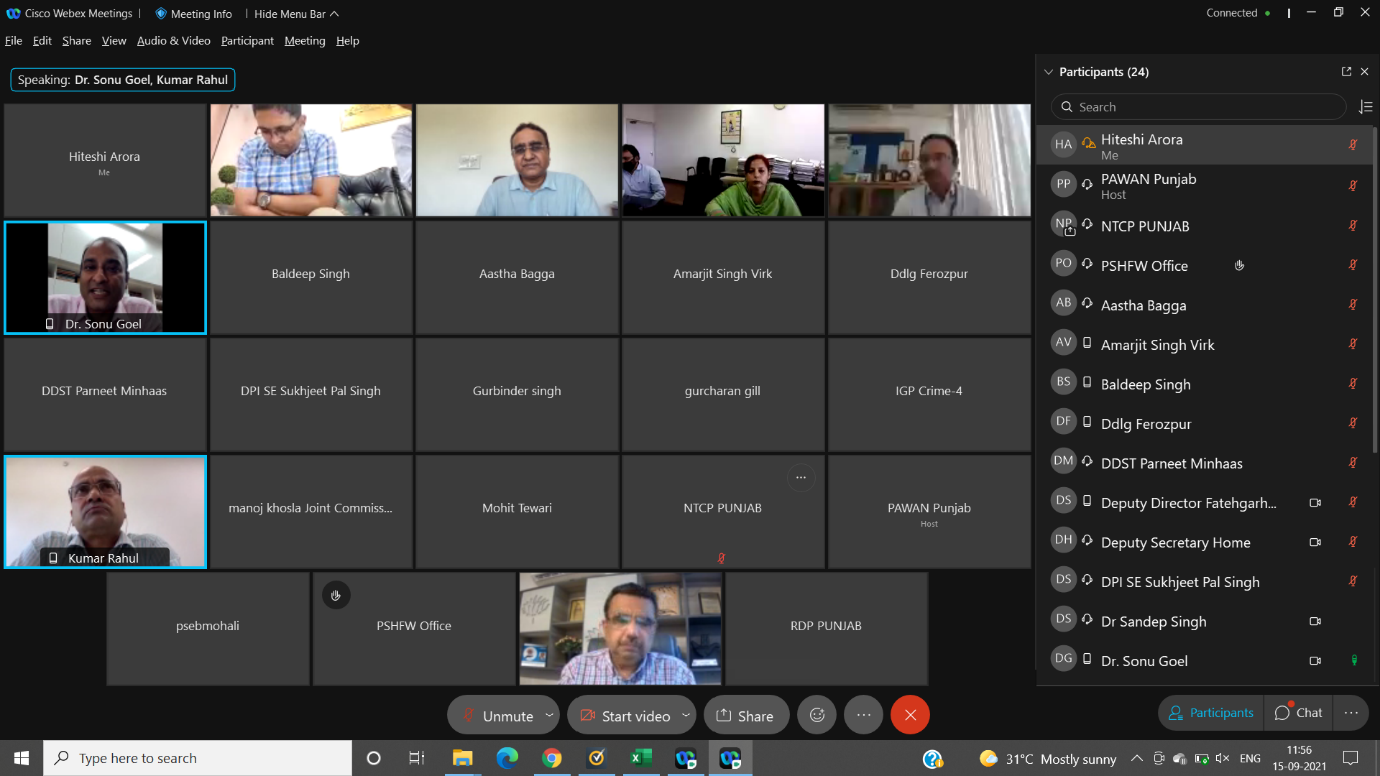The height and width of the screenshot is (776, 1380).
Task: Click the sort participants icon
Action: 1366,107
